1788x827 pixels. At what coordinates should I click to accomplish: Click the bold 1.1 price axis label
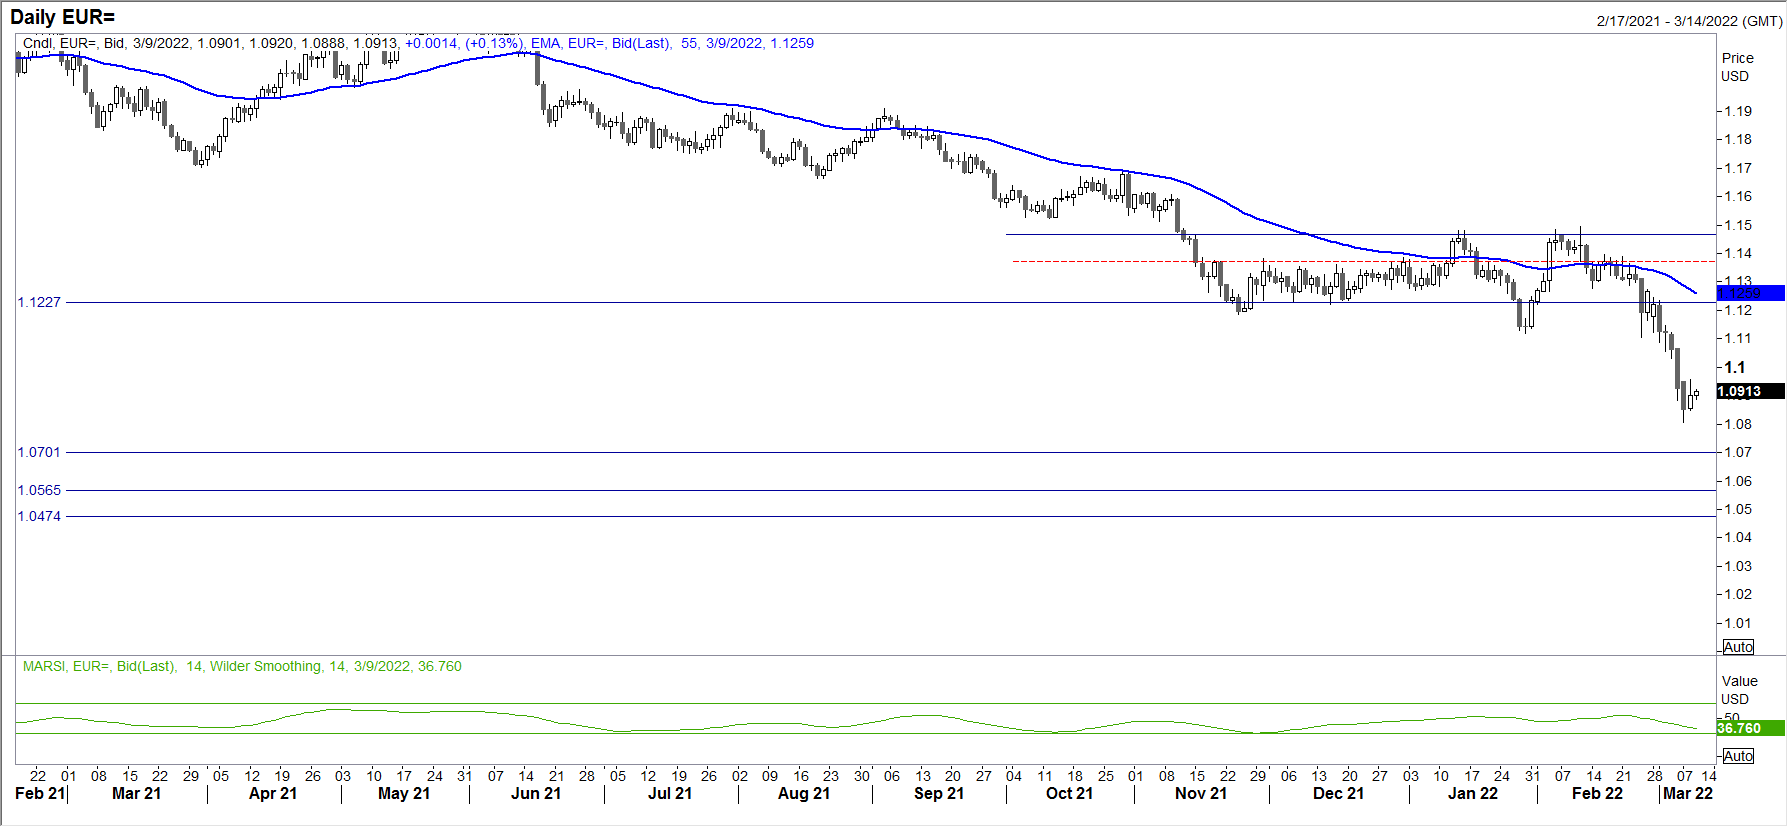click(x=1735, y=367)
